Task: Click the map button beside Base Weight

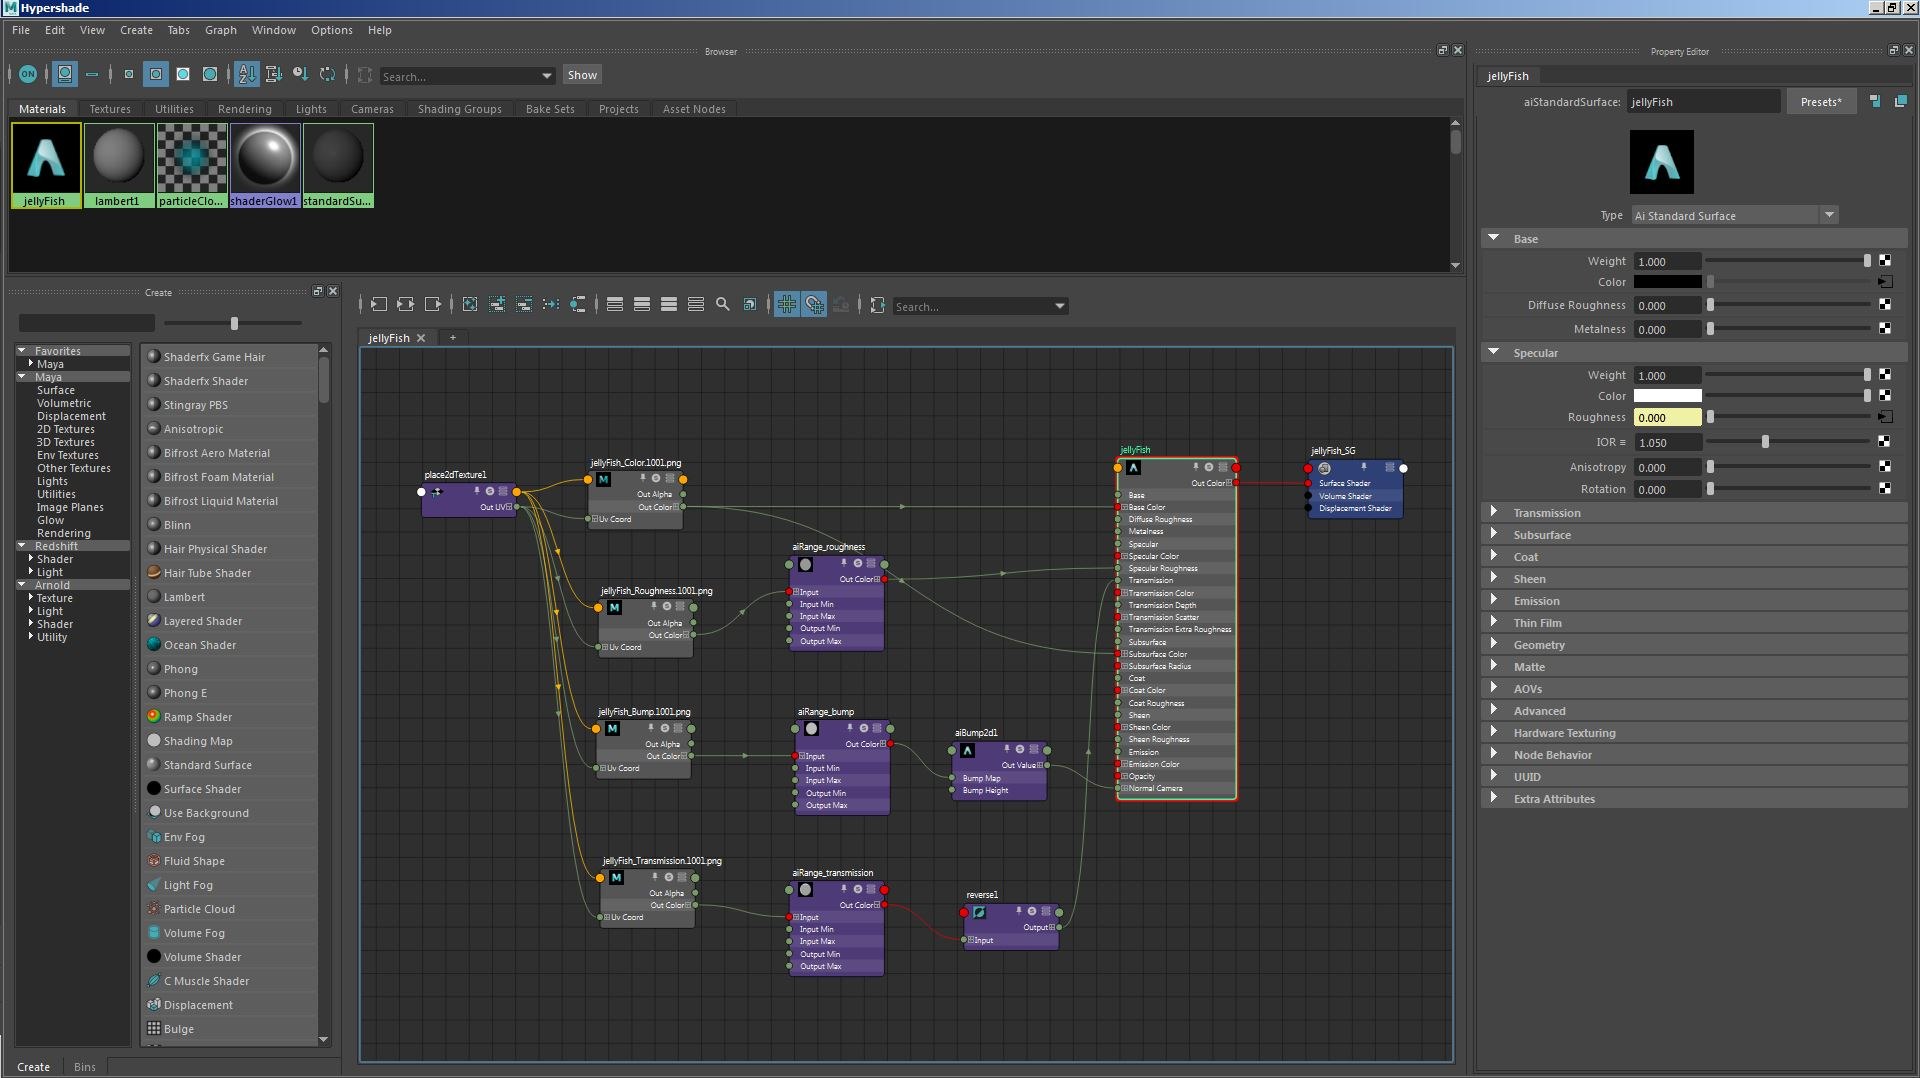Action: (1884, 261)
